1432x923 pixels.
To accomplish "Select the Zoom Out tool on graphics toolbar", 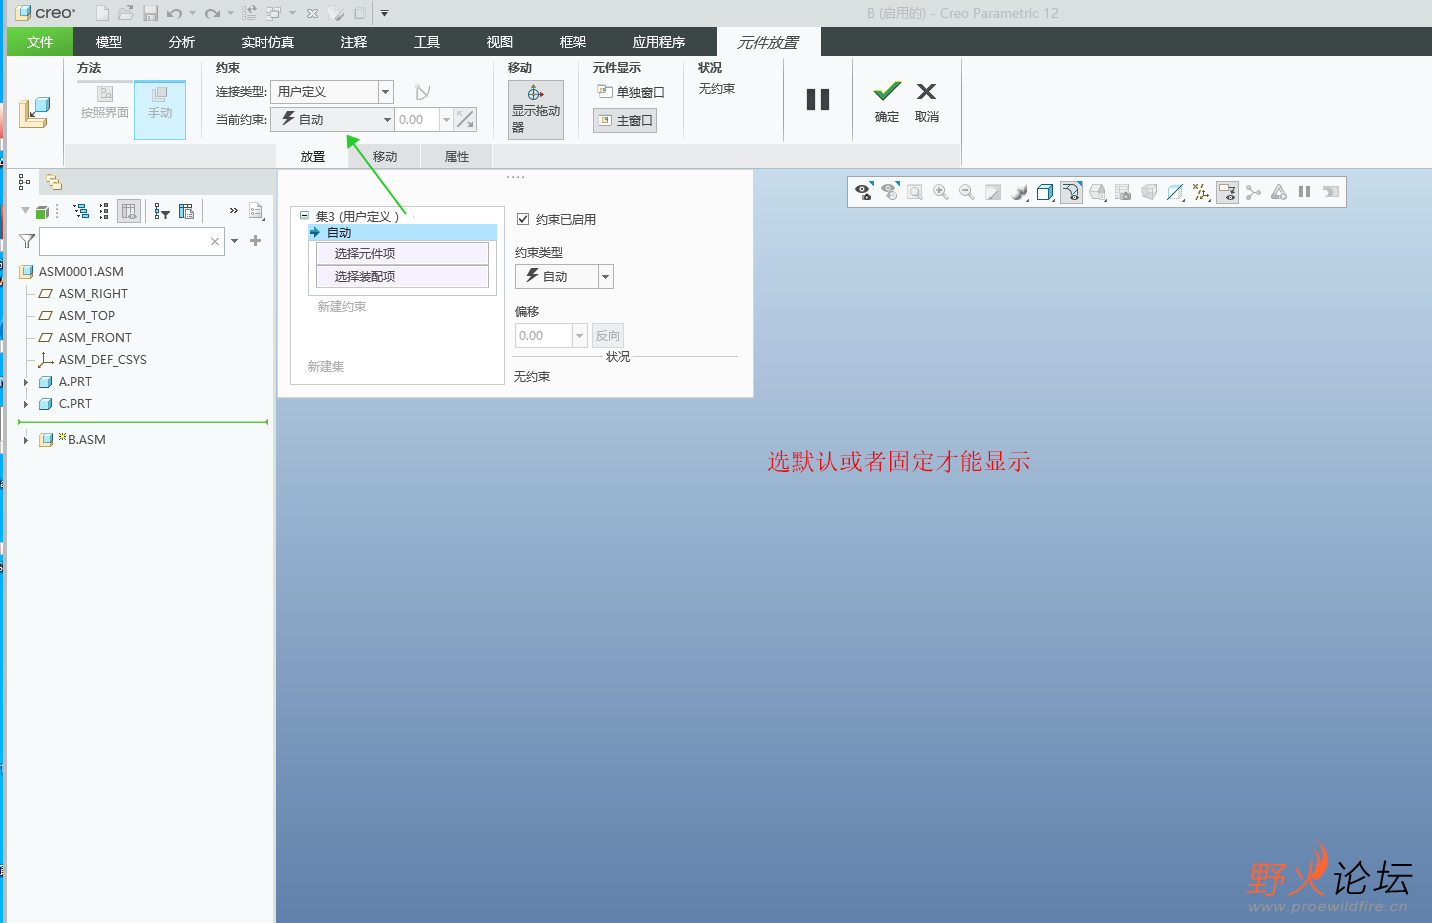I will (966, 192).
